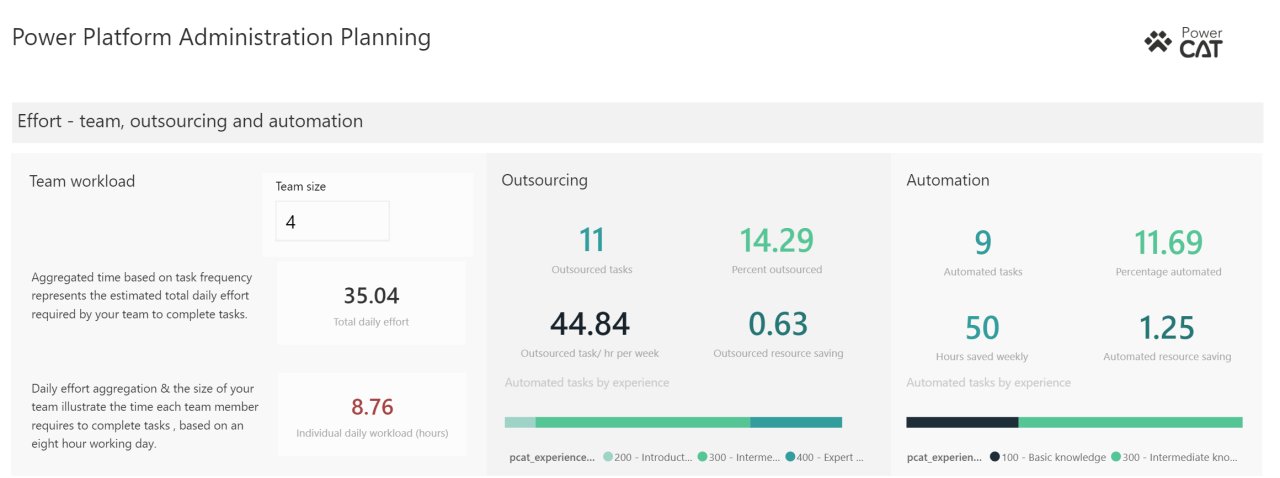
Task: Click the Team workload heading
Action: pyautogui.click(x=82, y=181)
